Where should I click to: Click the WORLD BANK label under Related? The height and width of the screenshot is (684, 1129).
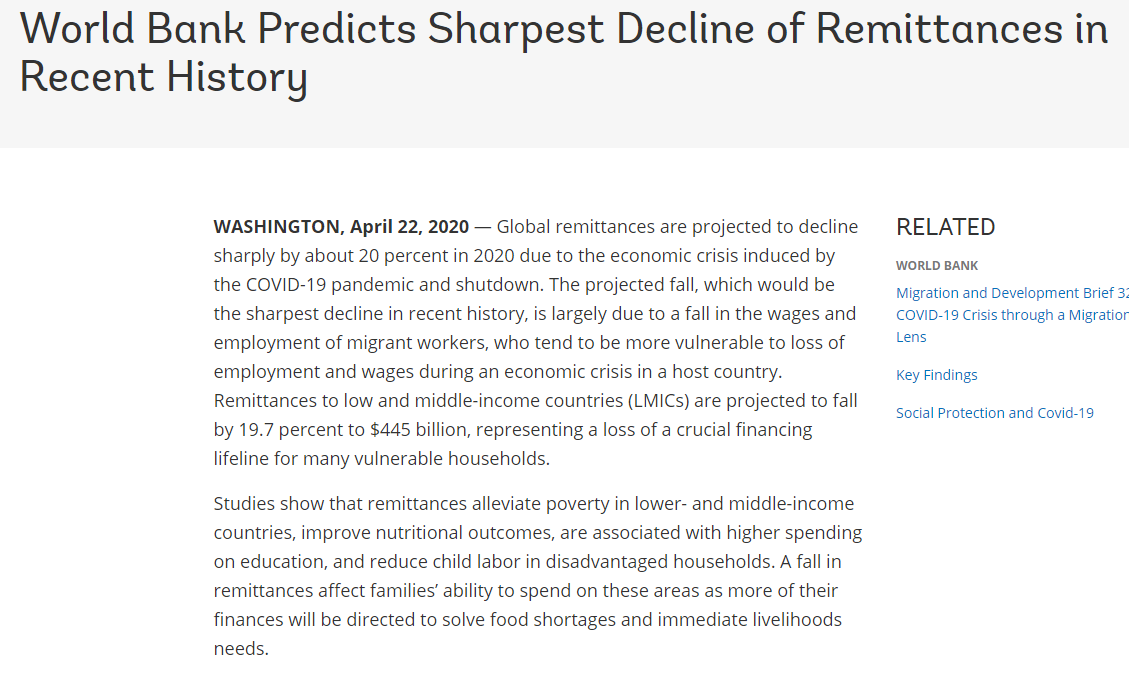pyautogui.click(x=937, y=266)
